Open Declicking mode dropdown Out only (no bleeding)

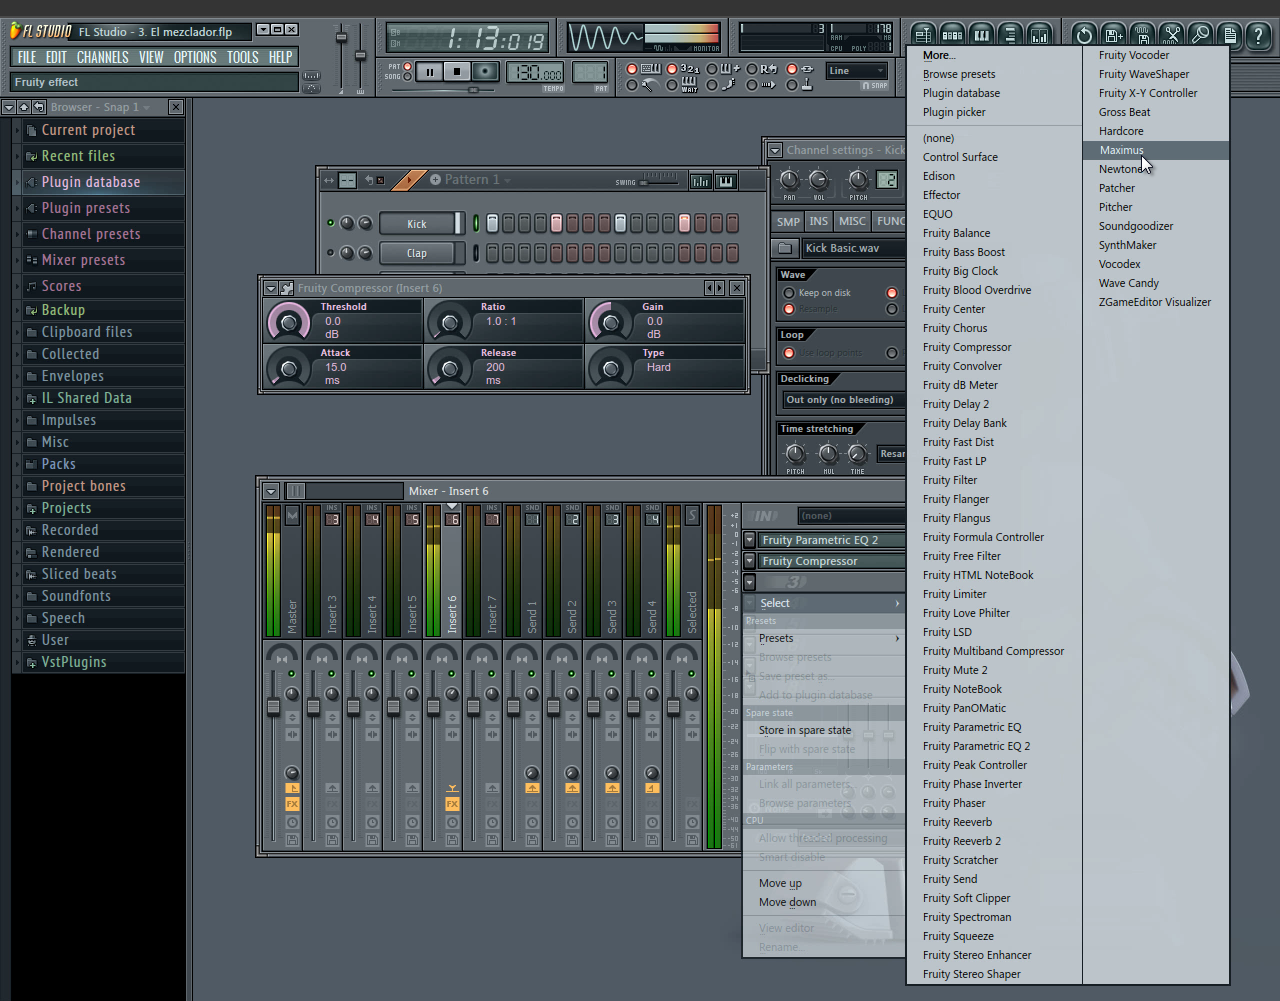click(844, 400)
